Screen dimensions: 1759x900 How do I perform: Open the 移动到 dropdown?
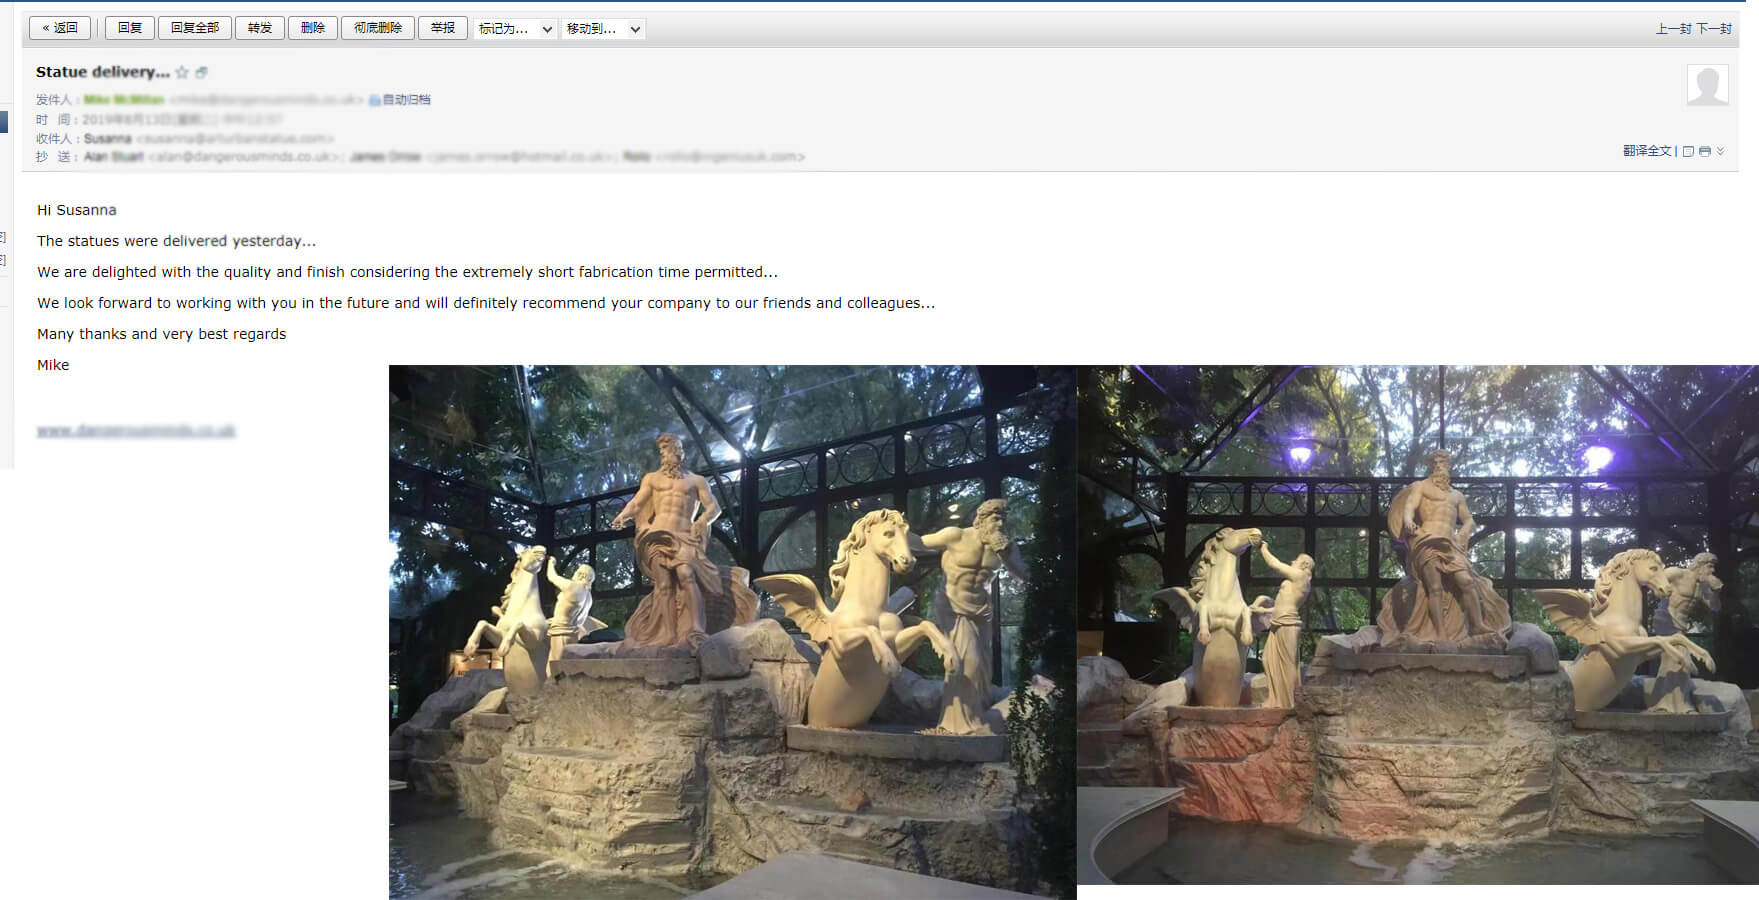(603, 29)
